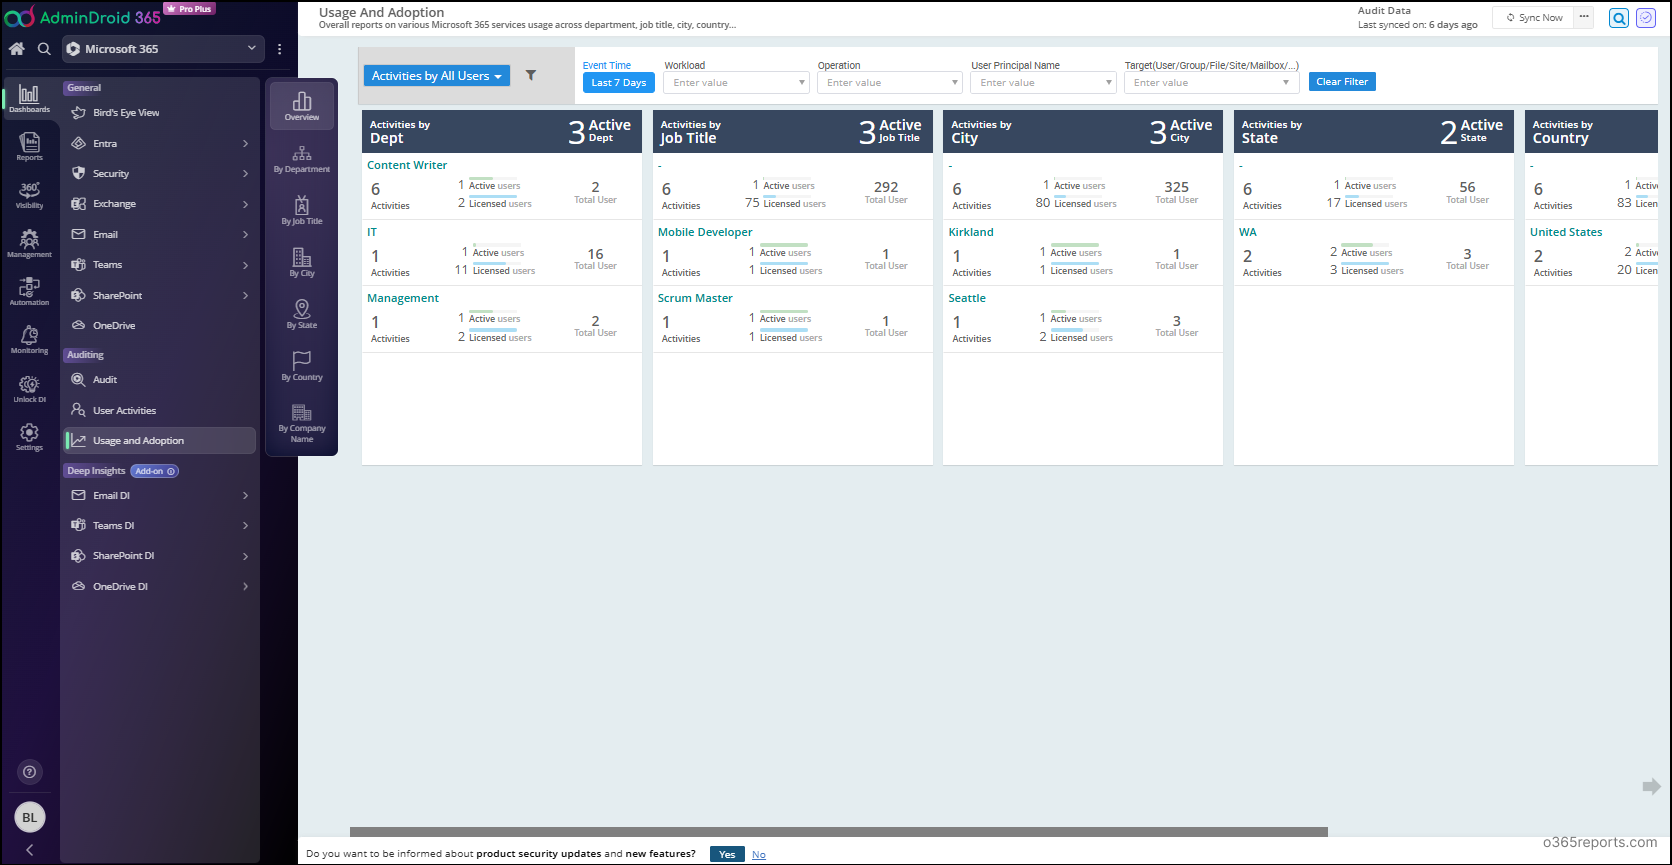This screenshot has height=865, width=1672.
Task: Click the Sync Now button
Action: [x=1534, y=17]
